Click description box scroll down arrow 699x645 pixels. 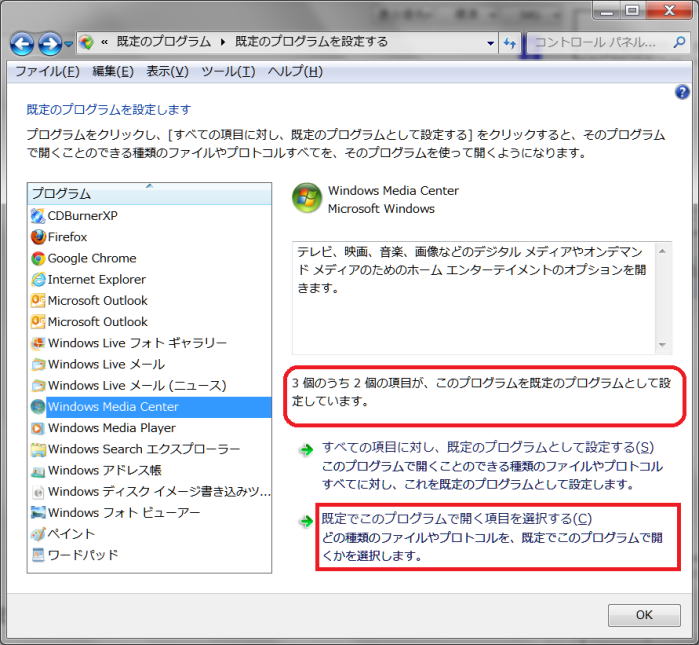pyautogui.click(x=662, y=345)
